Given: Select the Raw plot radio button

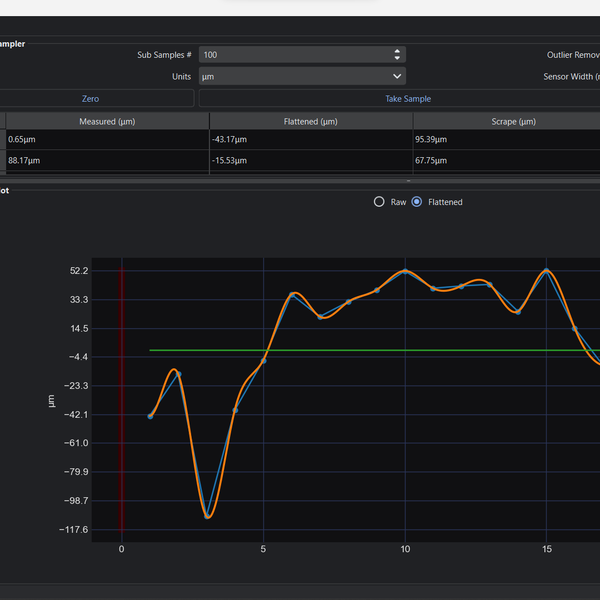Looking at the screenshot, I should [379, 202].
